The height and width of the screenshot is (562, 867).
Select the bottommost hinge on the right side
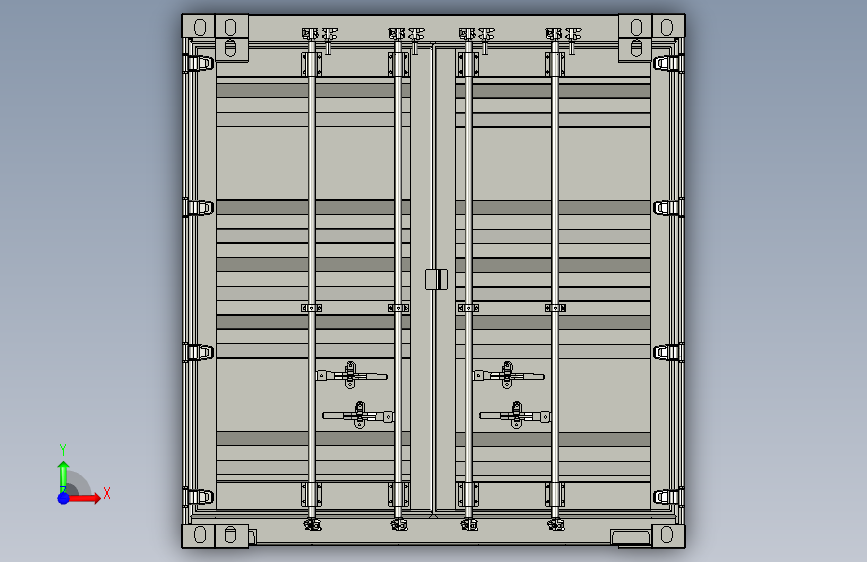coord(668,497)
